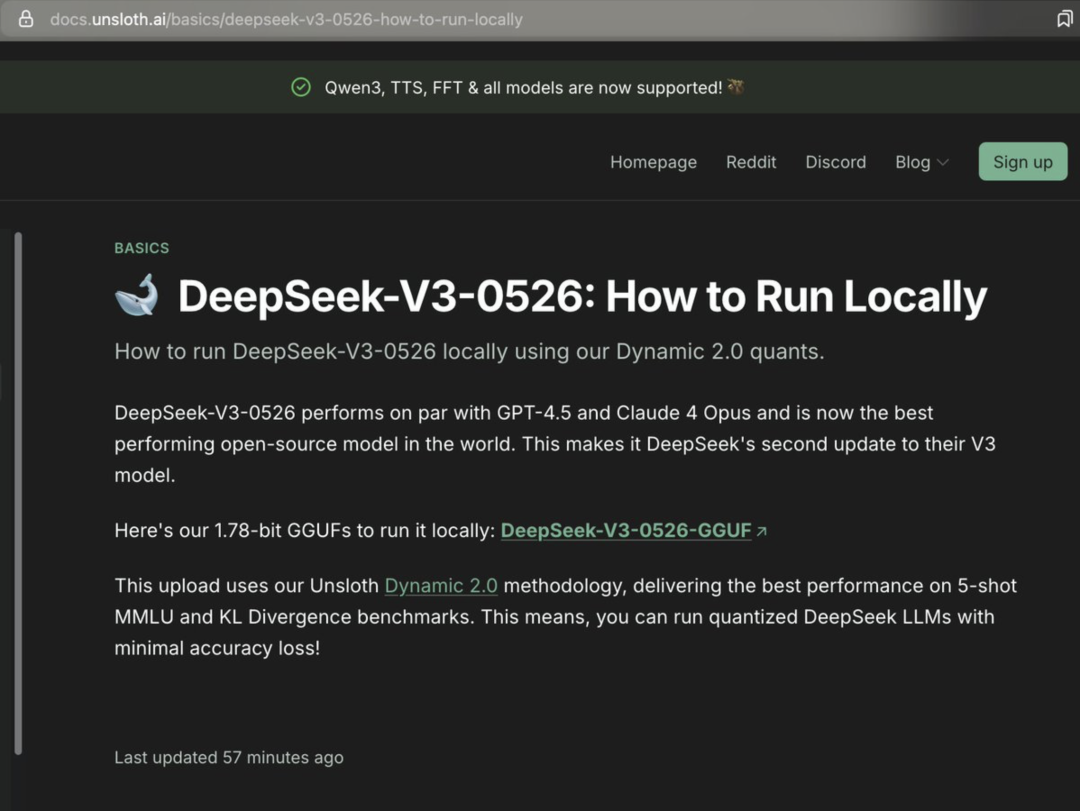The image size is (1080, 811).
Task: Open the Discord nav link
Action: pyautogui.click(x=835, y=162)
